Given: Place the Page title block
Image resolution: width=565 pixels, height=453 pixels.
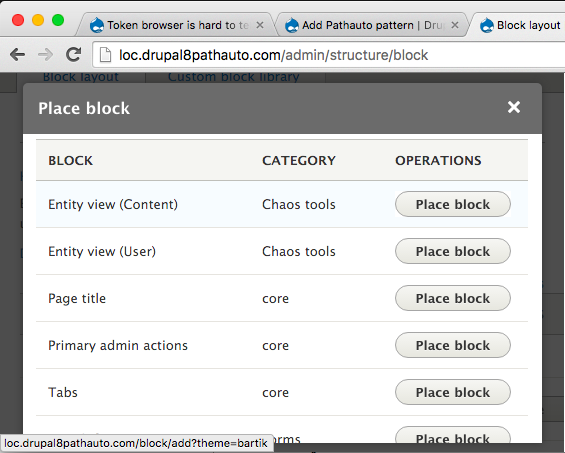Looking at the screenshot, I should click(453, 298).
